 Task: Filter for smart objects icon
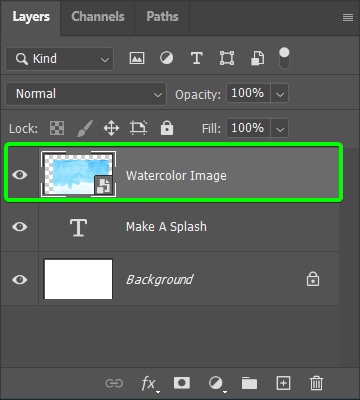pos(257,59)
